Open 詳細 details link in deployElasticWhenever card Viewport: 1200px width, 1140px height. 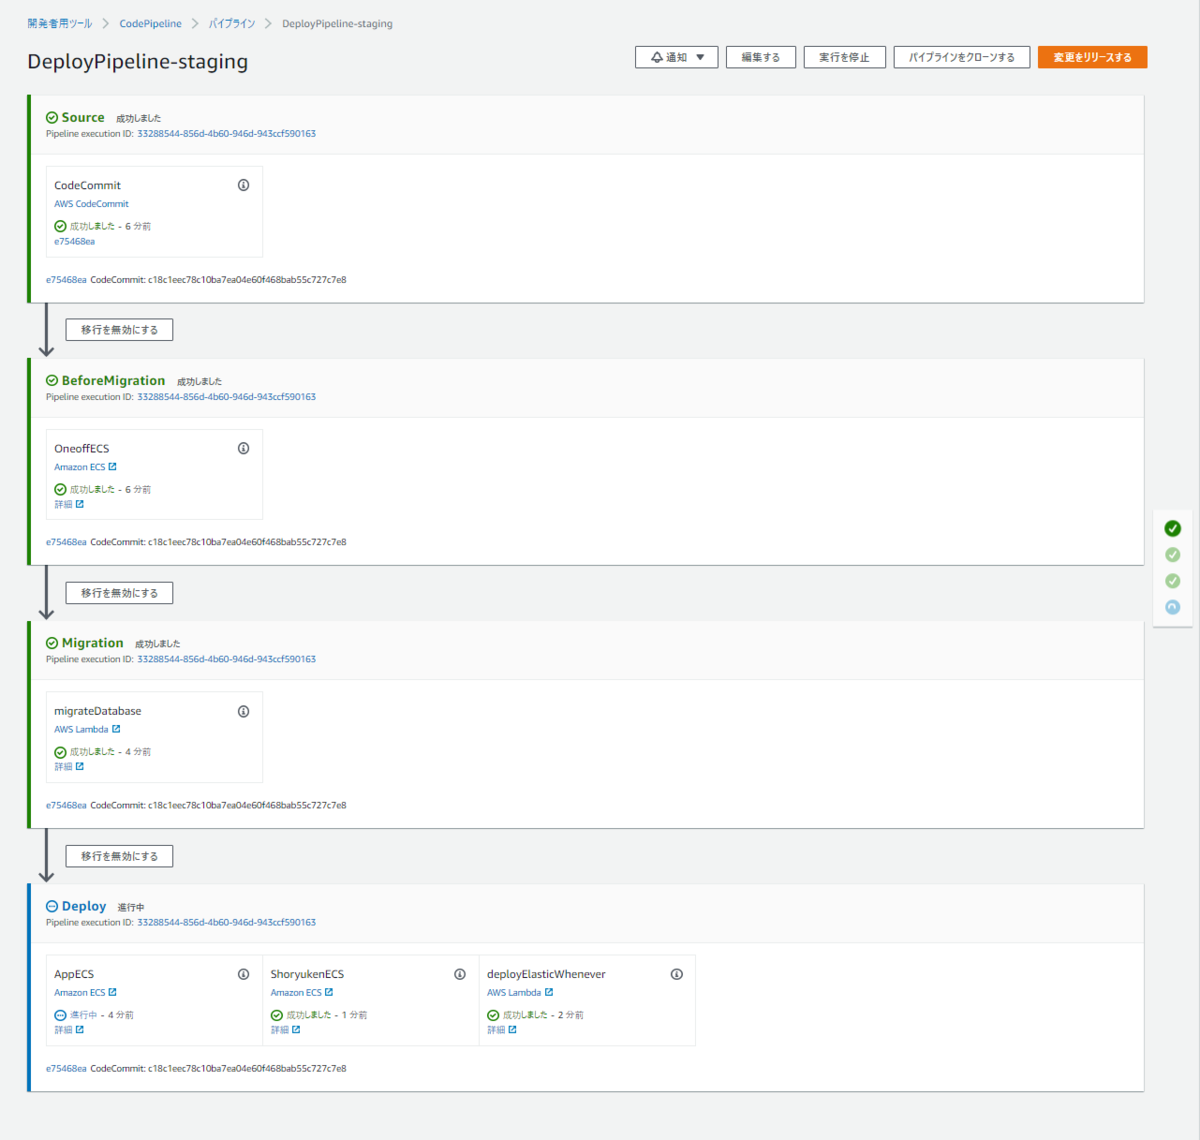tap(496, 1030)
